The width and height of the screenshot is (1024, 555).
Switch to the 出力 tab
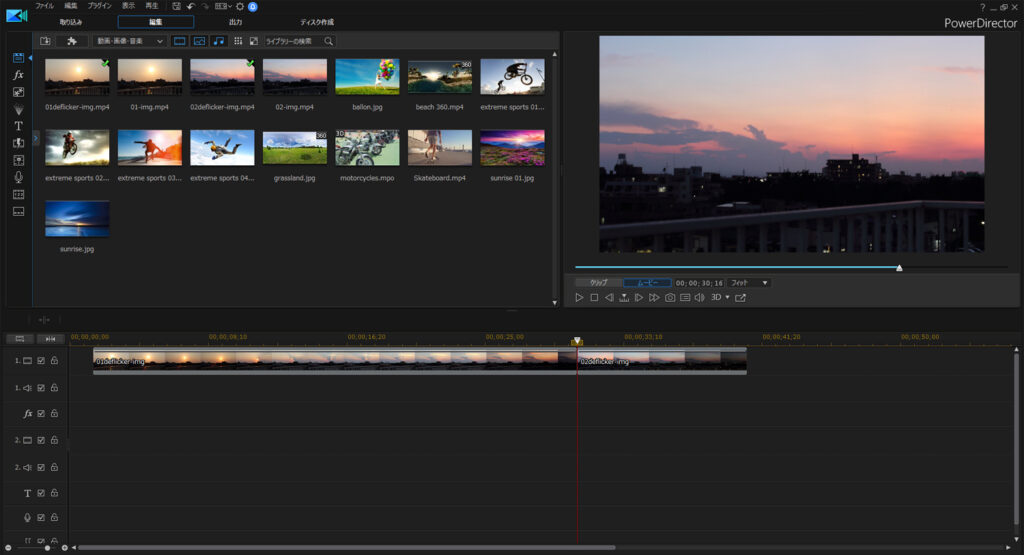click(235, 22)
